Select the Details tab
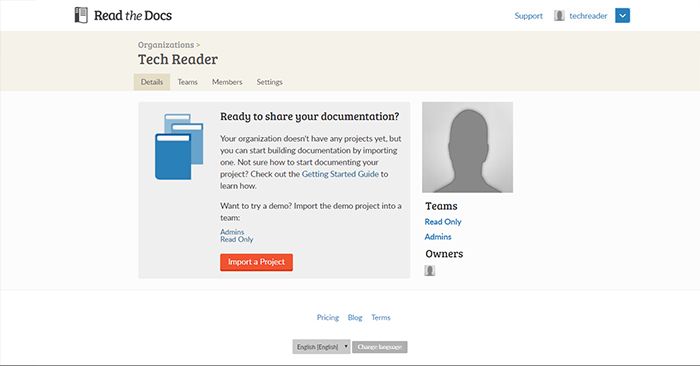The image size is (700, 366). pos(152,82)
